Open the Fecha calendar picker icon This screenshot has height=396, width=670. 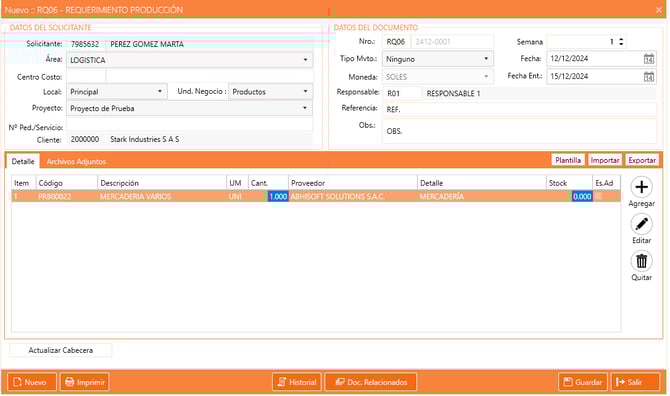pyautogui.click(x=649, y=59)
